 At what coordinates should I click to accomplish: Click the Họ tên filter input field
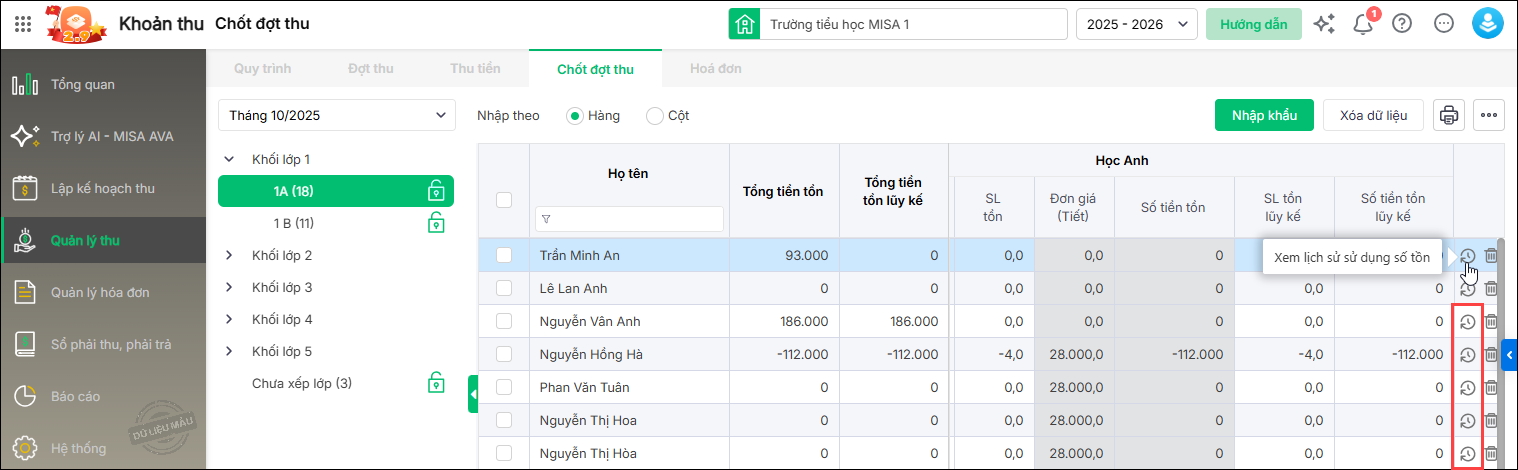point(630,219)
